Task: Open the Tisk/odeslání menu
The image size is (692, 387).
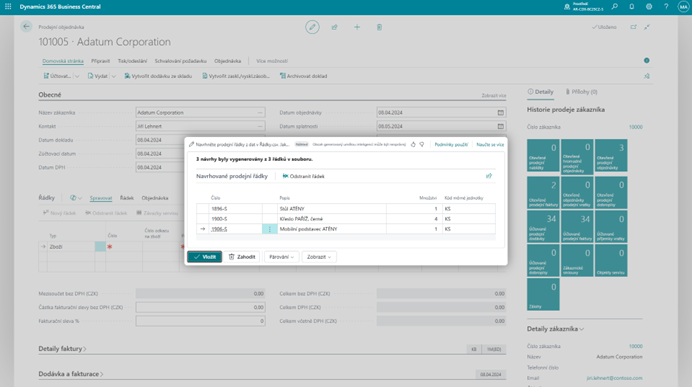Action: pos(132,61)
